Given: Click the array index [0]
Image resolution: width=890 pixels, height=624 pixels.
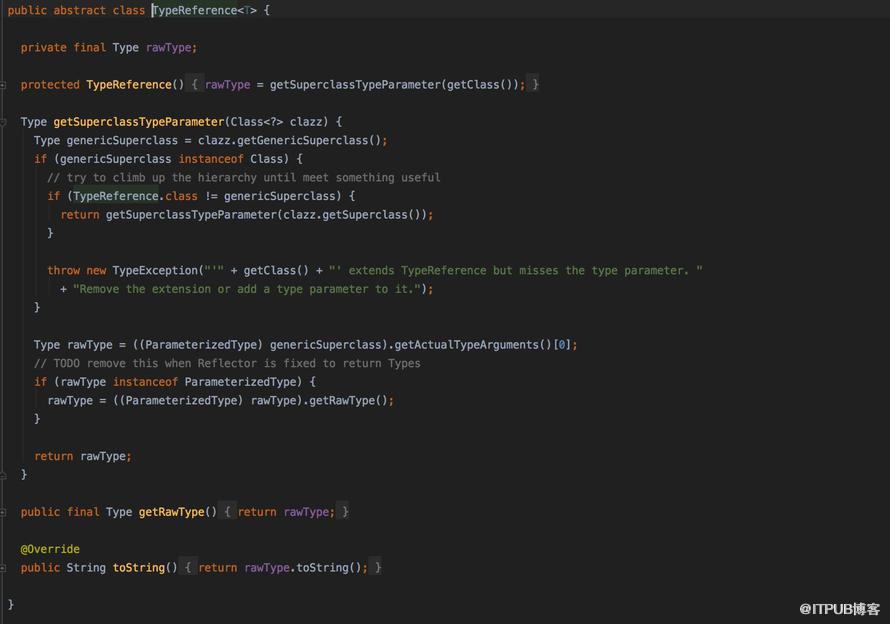Looking at the screenshot, I should [561, 345].
